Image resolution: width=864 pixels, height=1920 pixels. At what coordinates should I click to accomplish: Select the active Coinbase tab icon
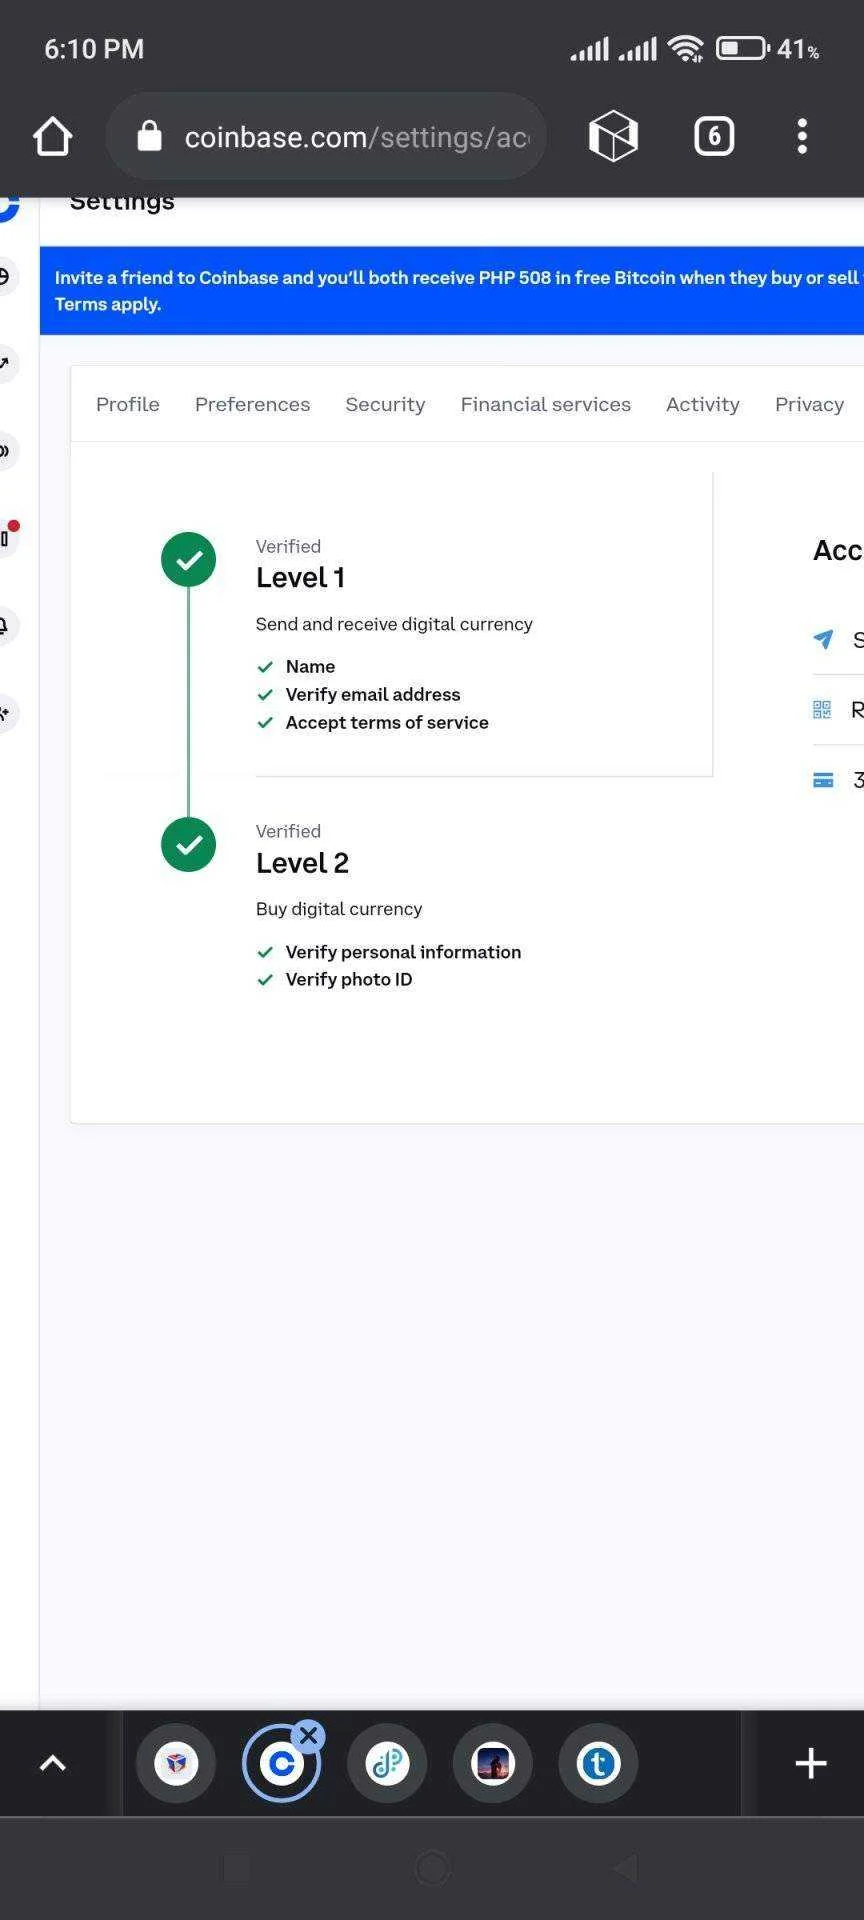pos(281,1764)
